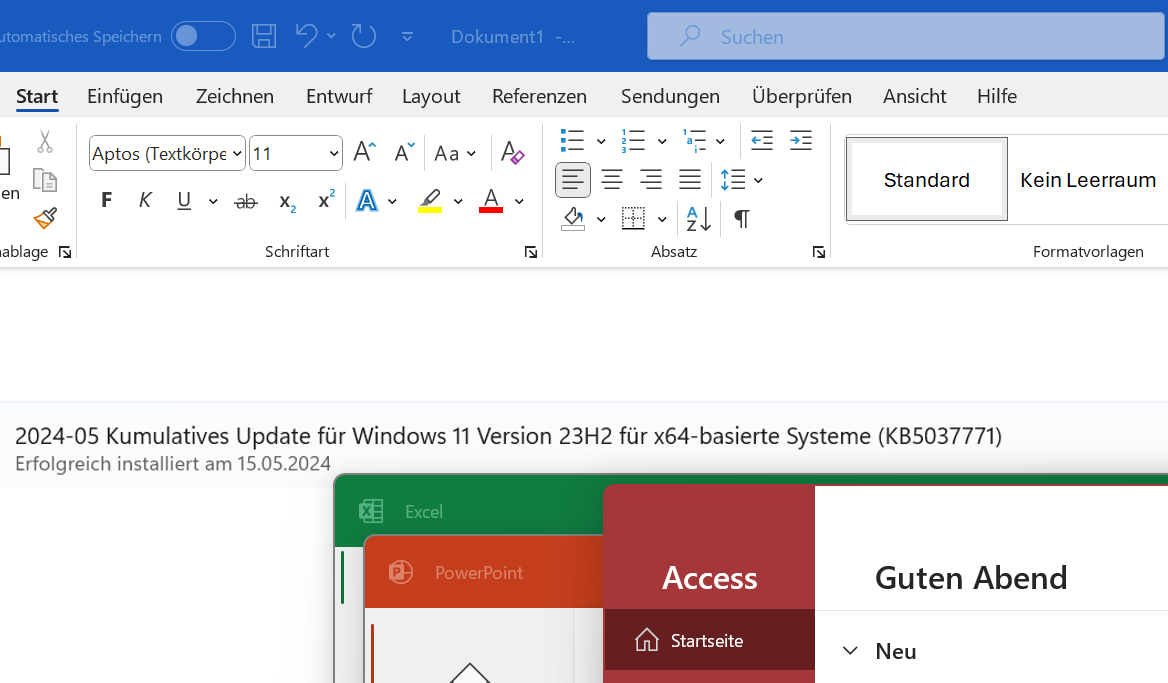Clear all formatting with the eraser A icon
1168x683 pixels.
point(512,153)
